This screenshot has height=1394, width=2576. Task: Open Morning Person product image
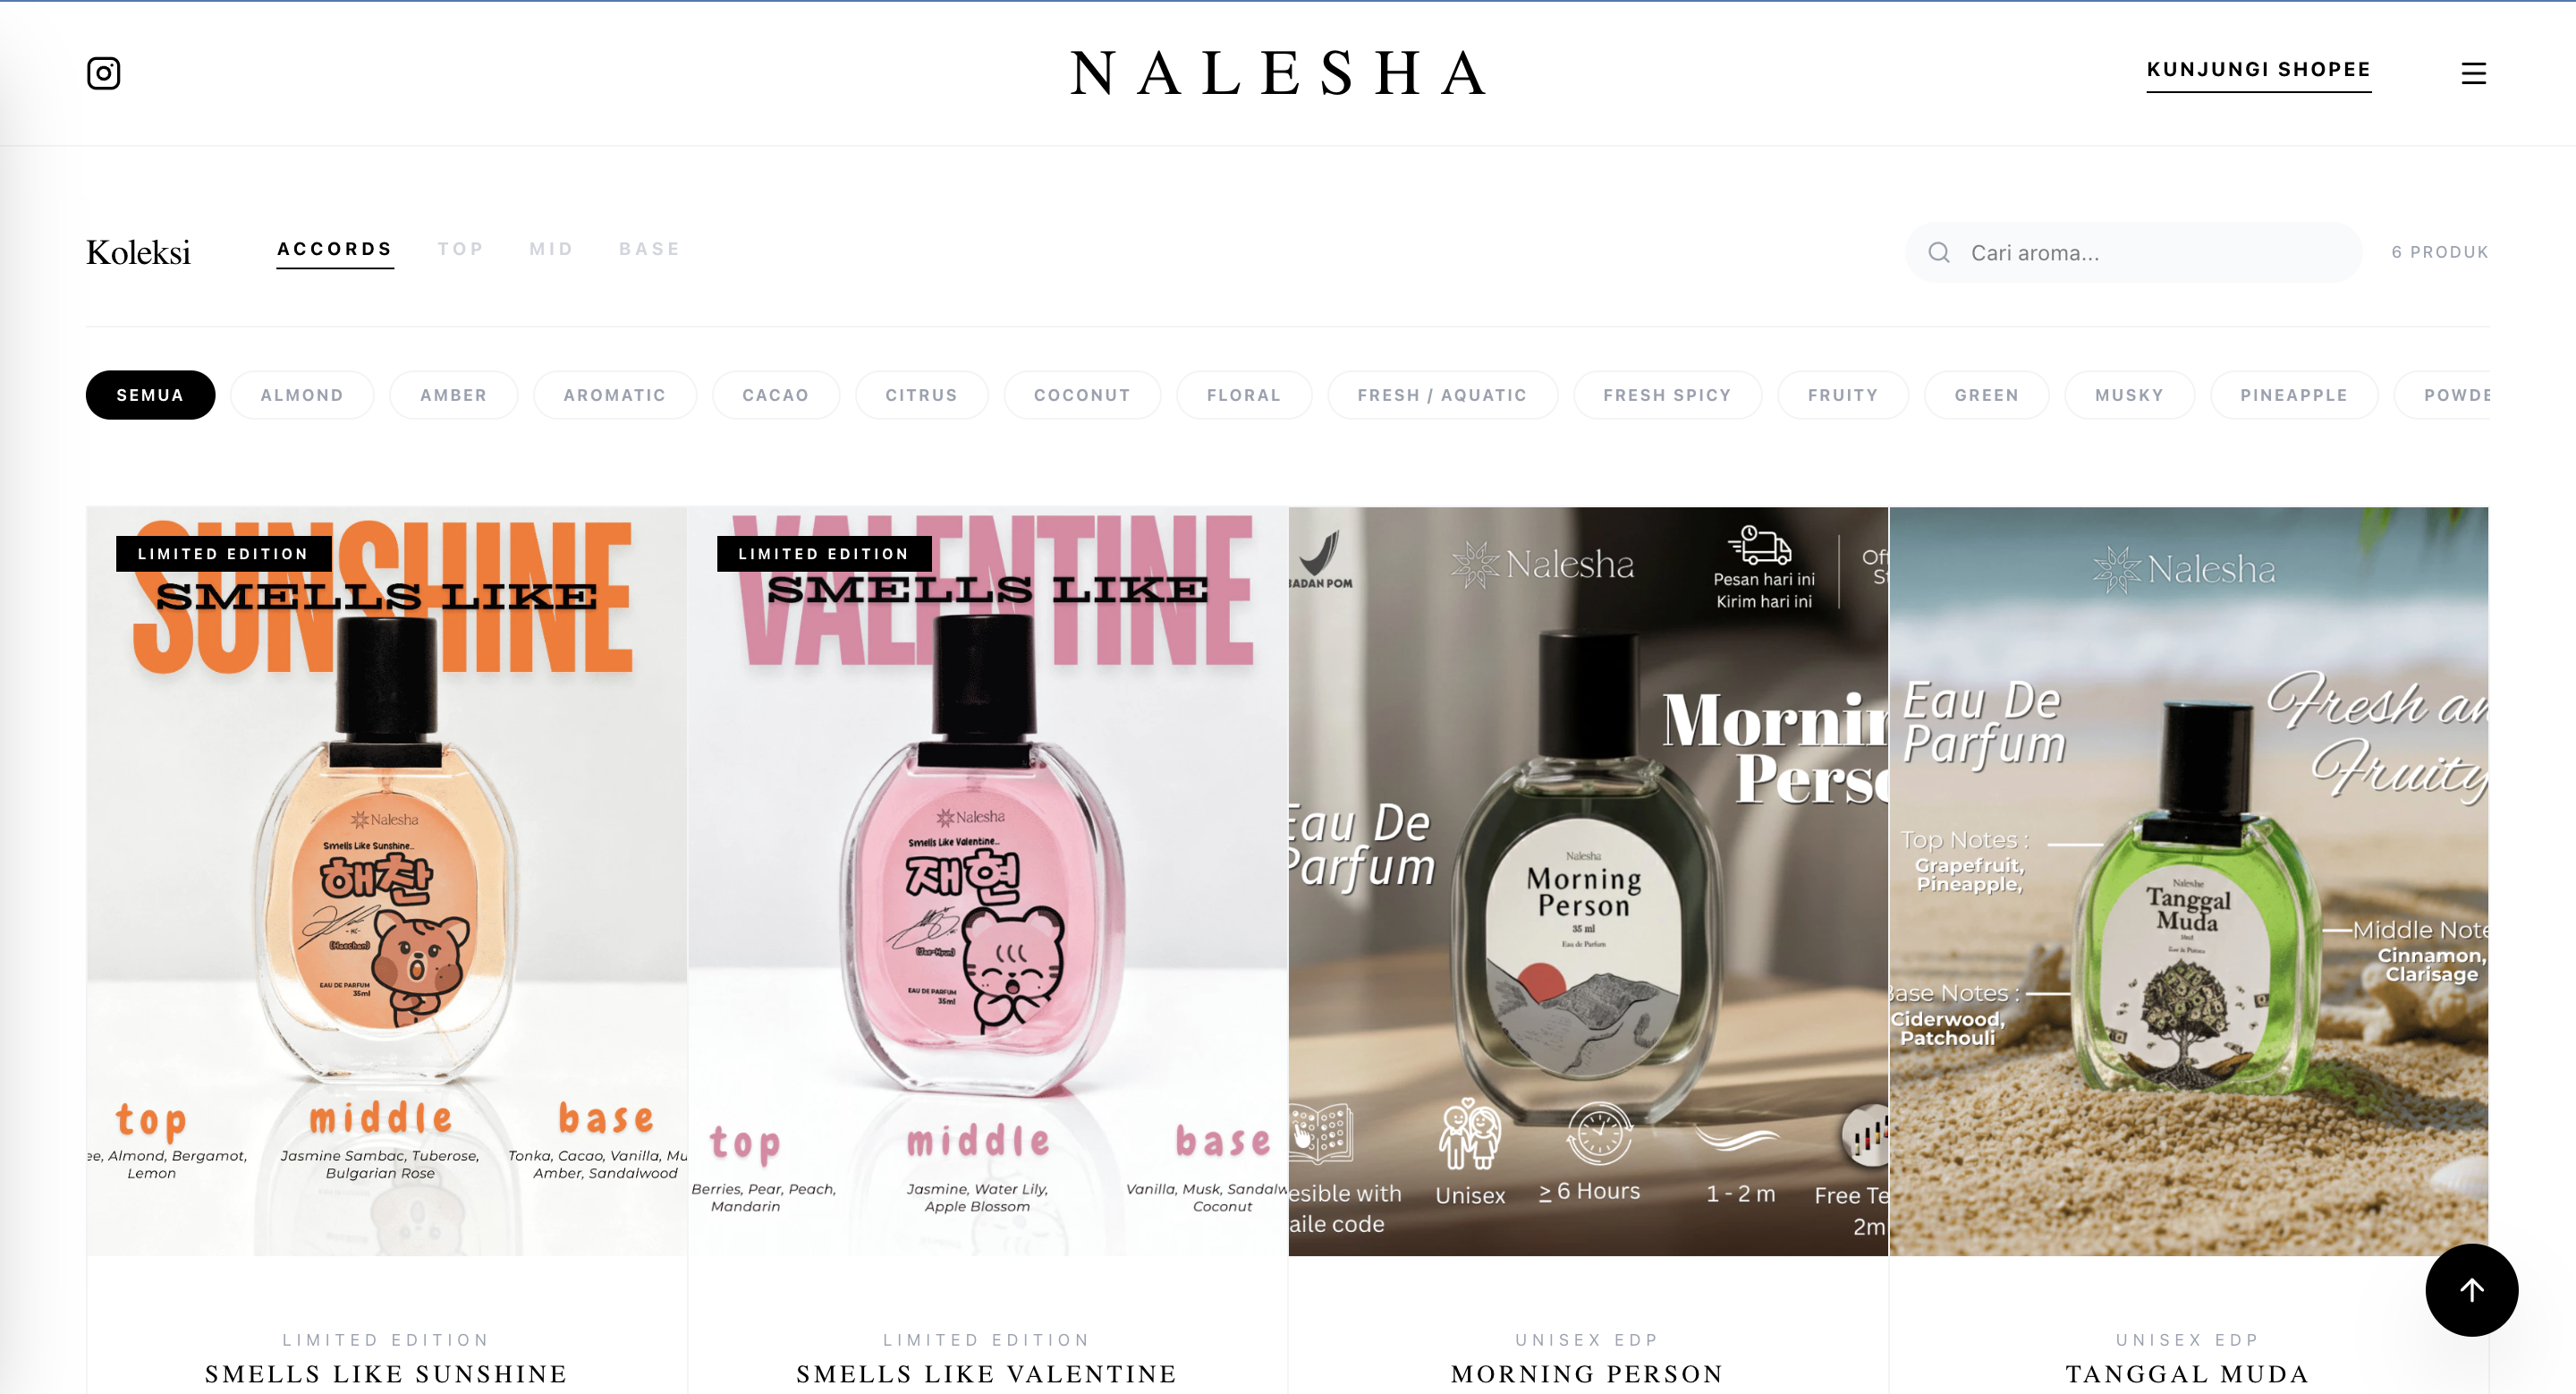click(x=1588, y=881)
